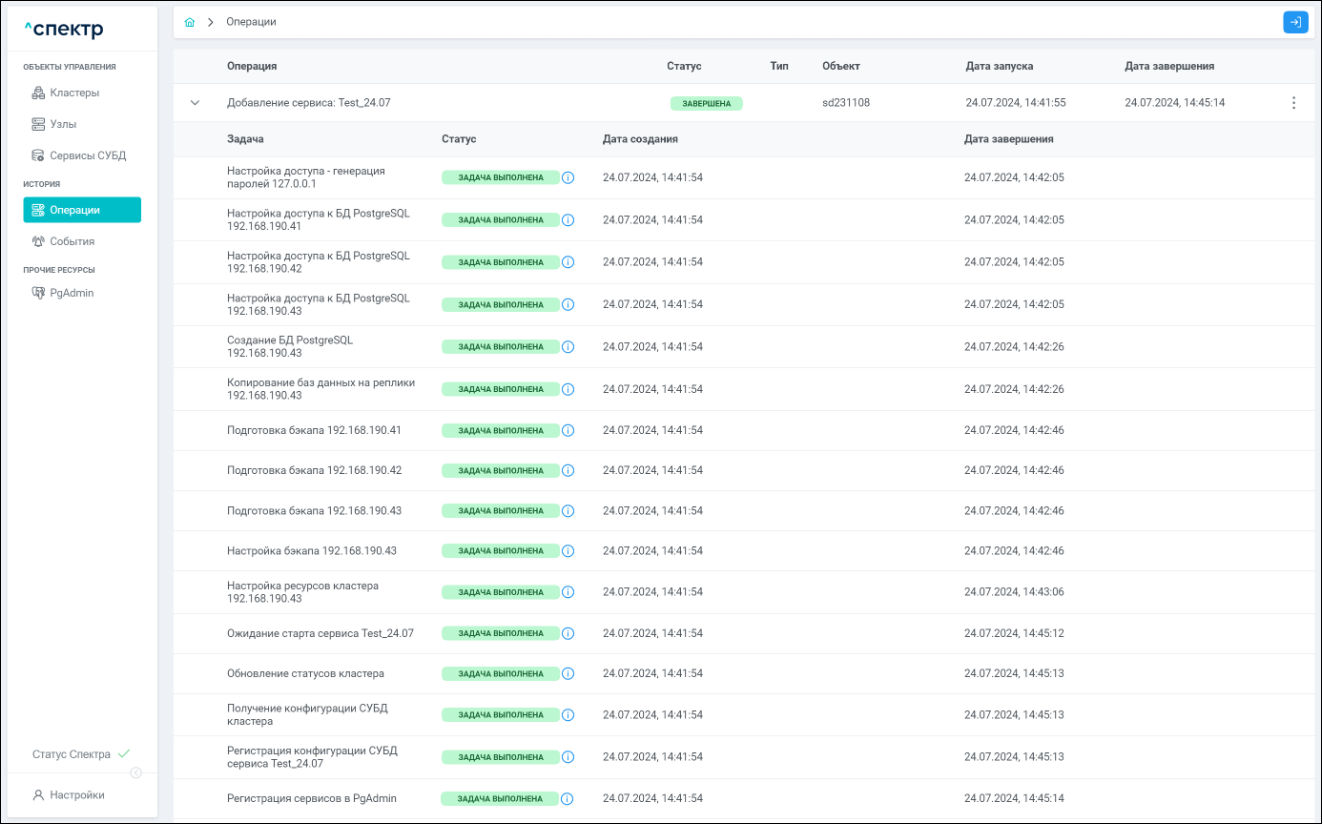This screenshot has height=824, width=1323.
Task: Click the Спектр logo
Action: [63, 30]
